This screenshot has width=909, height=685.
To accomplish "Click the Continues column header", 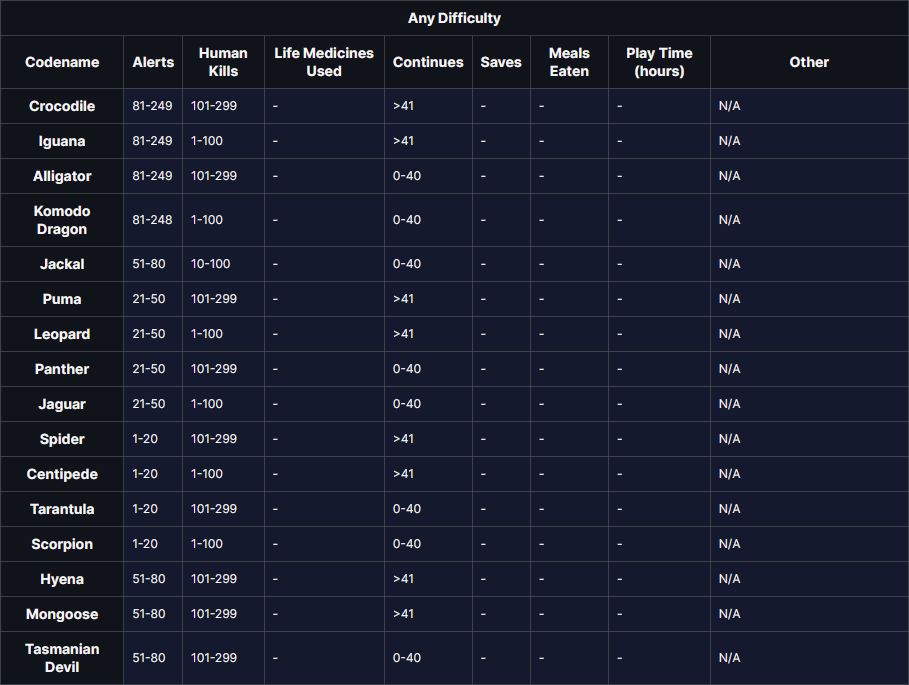I will 428,62.
